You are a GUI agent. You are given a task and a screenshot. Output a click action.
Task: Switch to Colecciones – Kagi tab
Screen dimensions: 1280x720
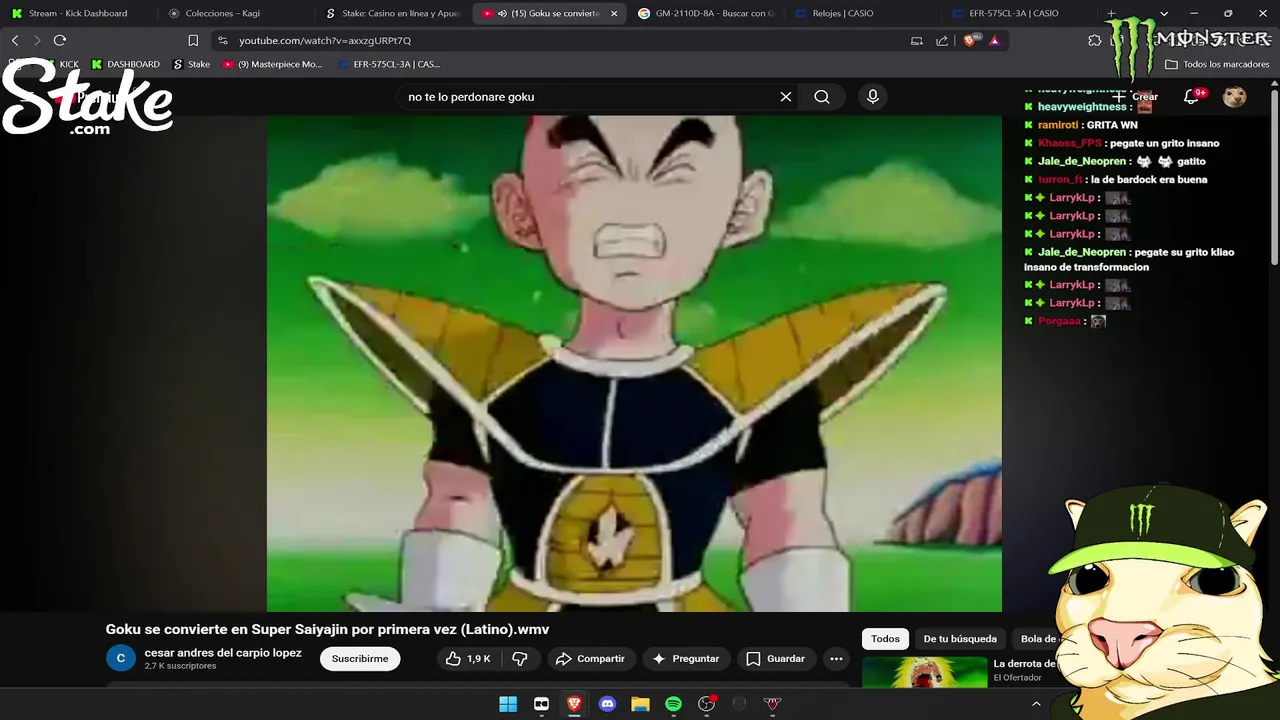[222, 14]
